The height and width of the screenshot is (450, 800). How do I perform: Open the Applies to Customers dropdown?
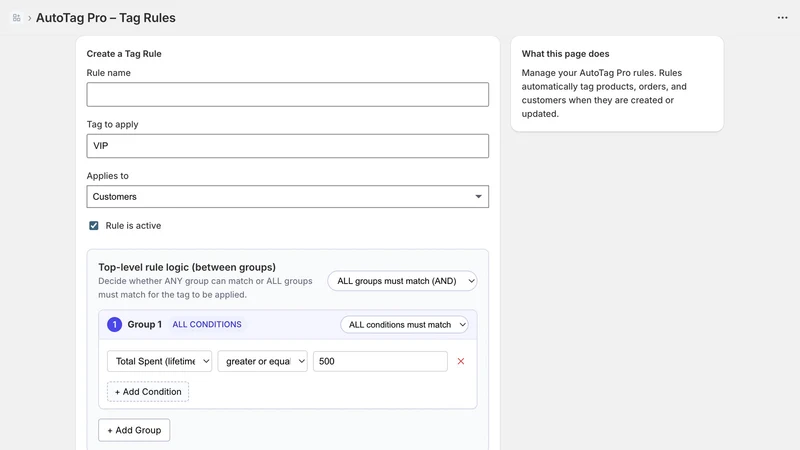(x=287, y=196)
